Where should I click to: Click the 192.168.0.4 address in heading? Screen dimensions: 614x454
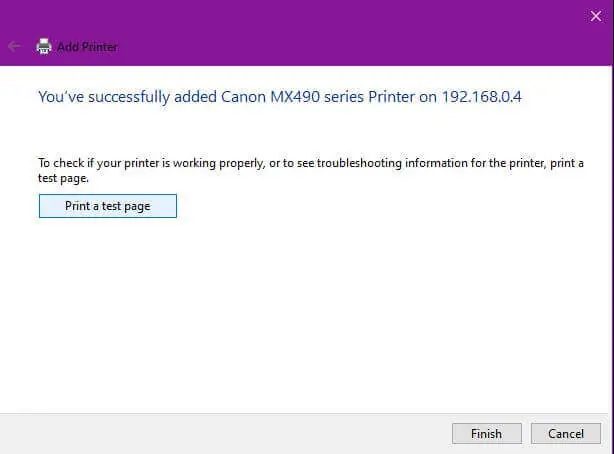pos(482,97)
